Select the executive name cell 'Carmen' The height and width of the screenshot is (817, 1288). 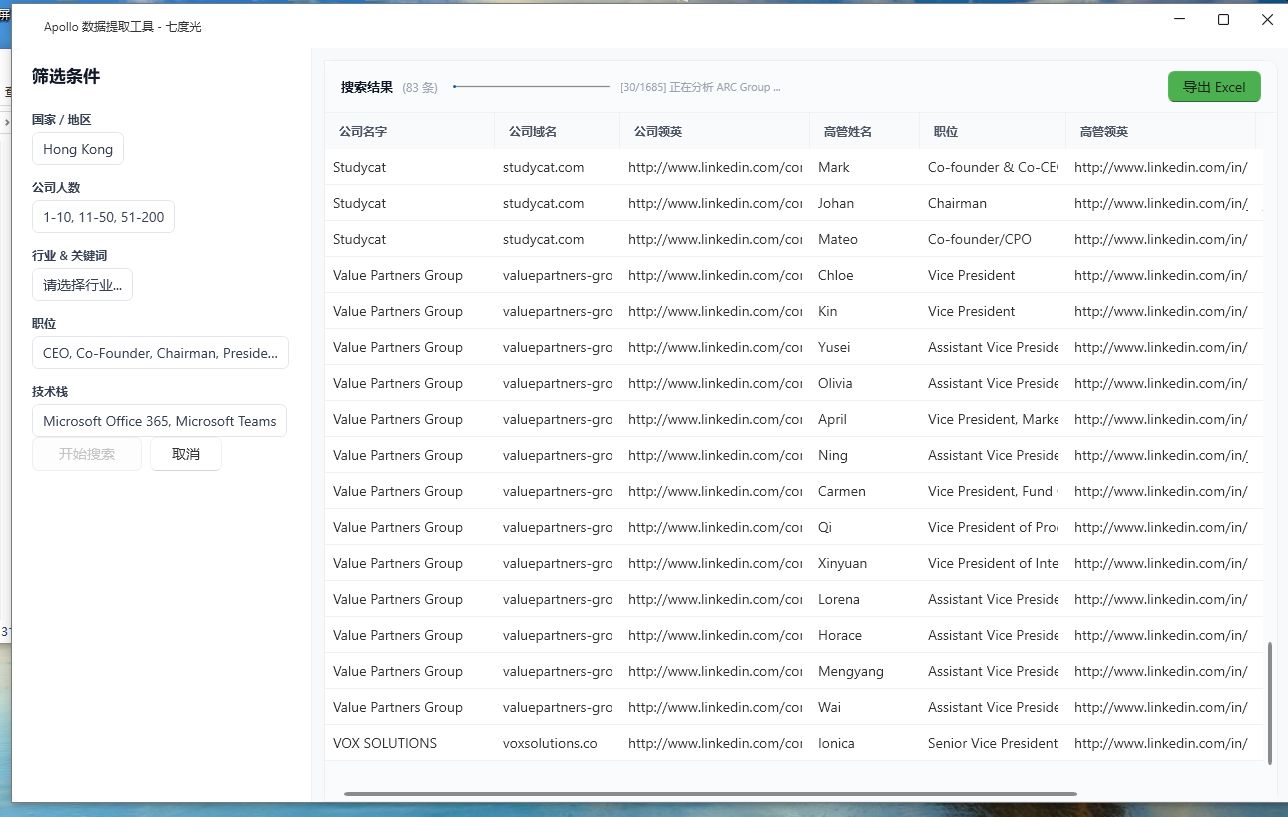click(865, 491)
